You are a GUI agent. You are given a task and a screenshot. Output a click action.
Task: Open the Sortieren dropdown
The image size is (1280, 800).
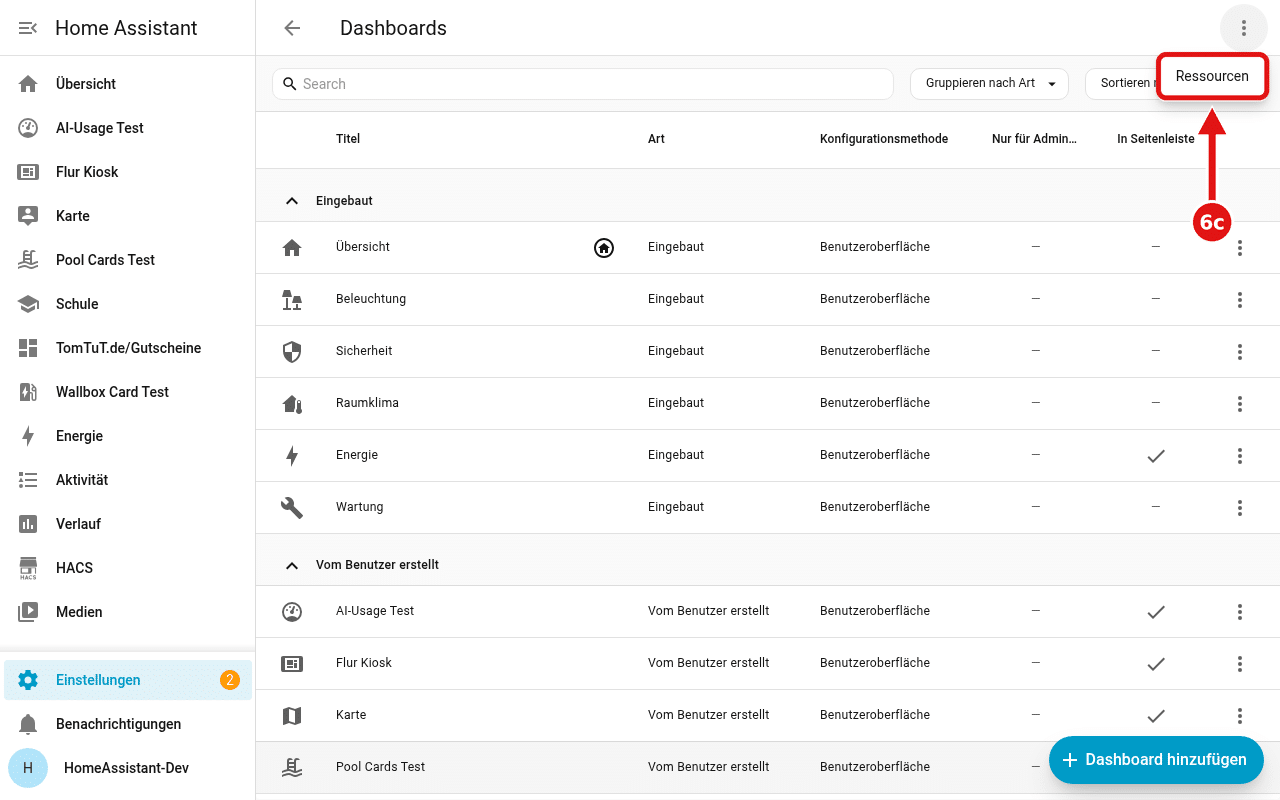pos(1122,84)
